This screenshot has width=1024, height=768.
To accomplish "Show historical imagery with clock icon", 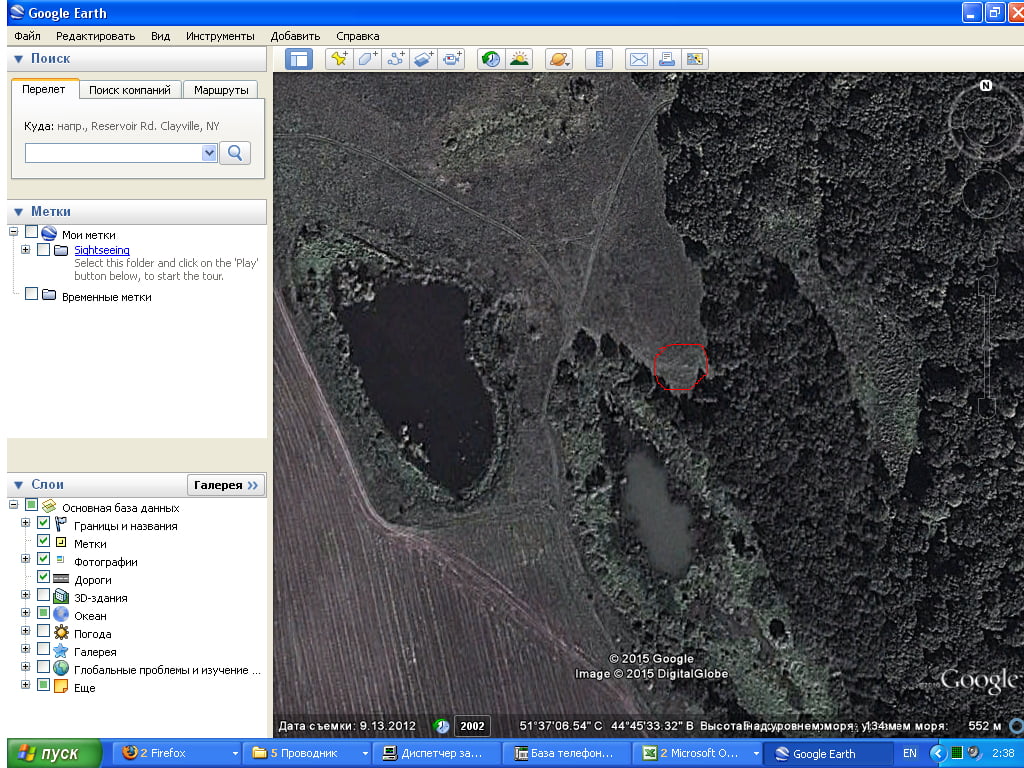I will [491, 59].
